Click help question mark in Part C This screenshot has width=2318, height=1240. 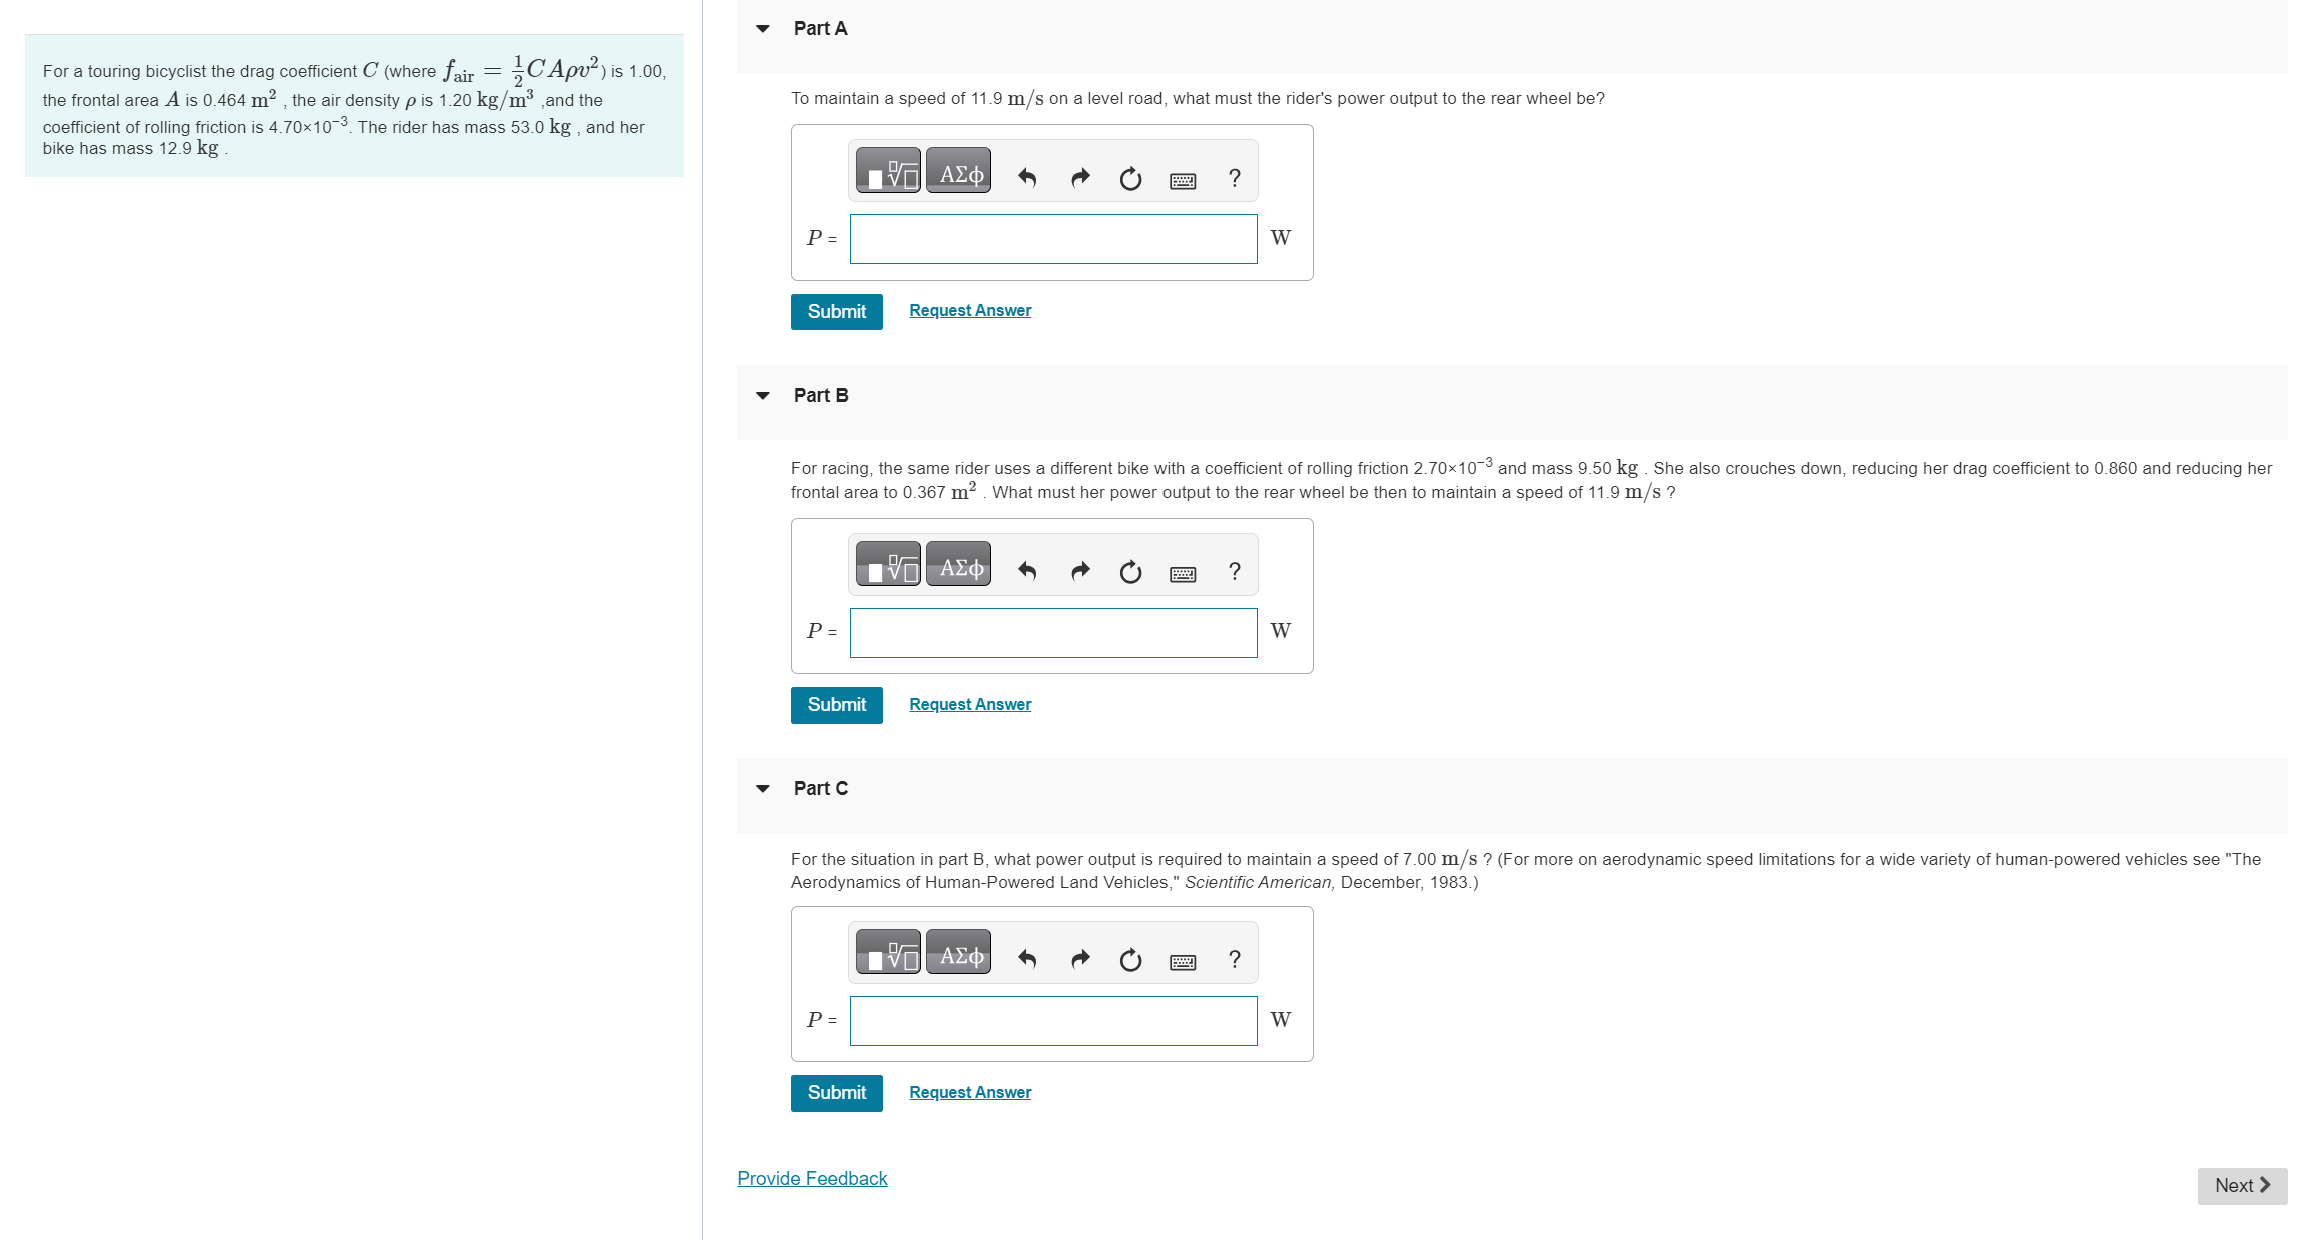pyautogui.click(x=1235, y=959)
